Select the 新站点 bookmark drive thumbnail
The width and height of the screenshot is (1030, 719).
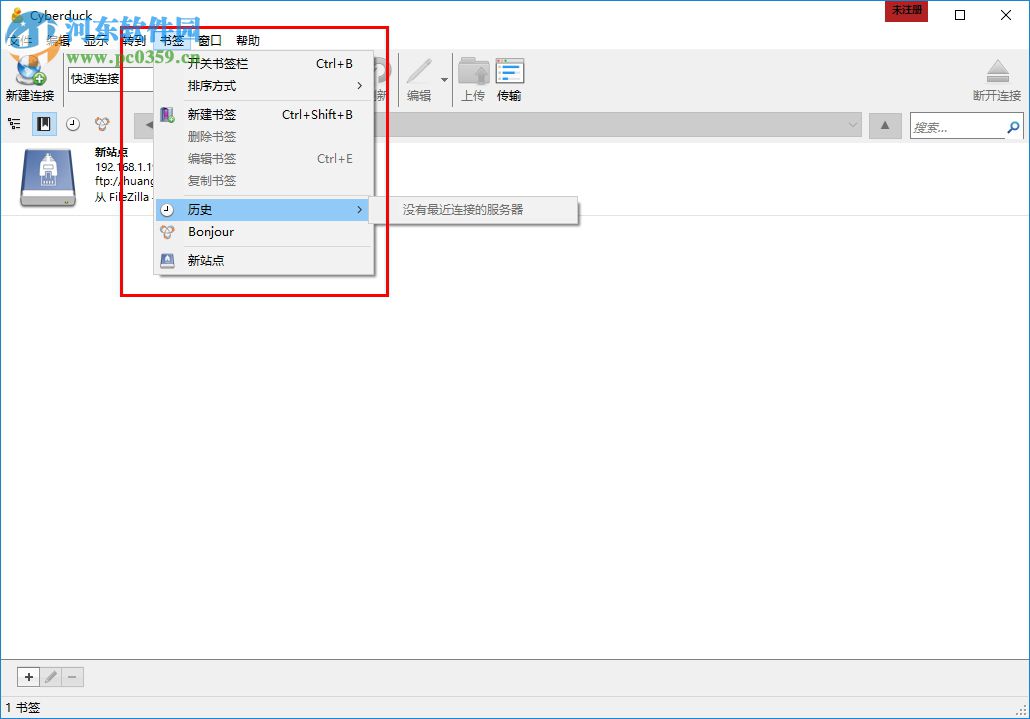[48, 177]
